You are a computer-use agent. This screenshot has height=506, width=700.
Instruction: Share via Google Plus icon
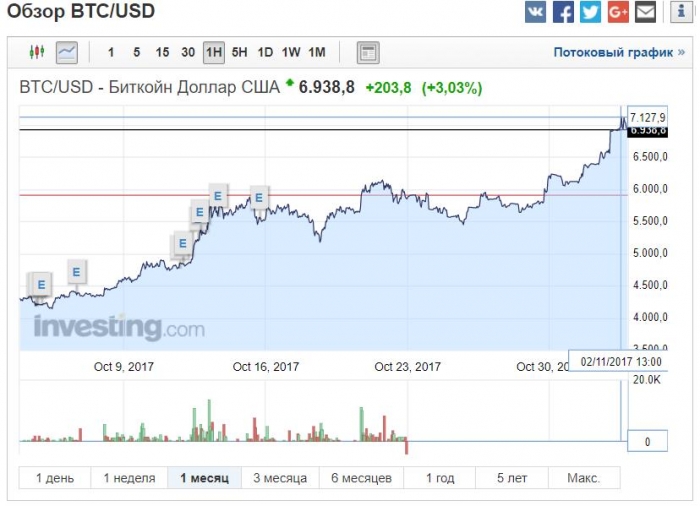[618, 12]
